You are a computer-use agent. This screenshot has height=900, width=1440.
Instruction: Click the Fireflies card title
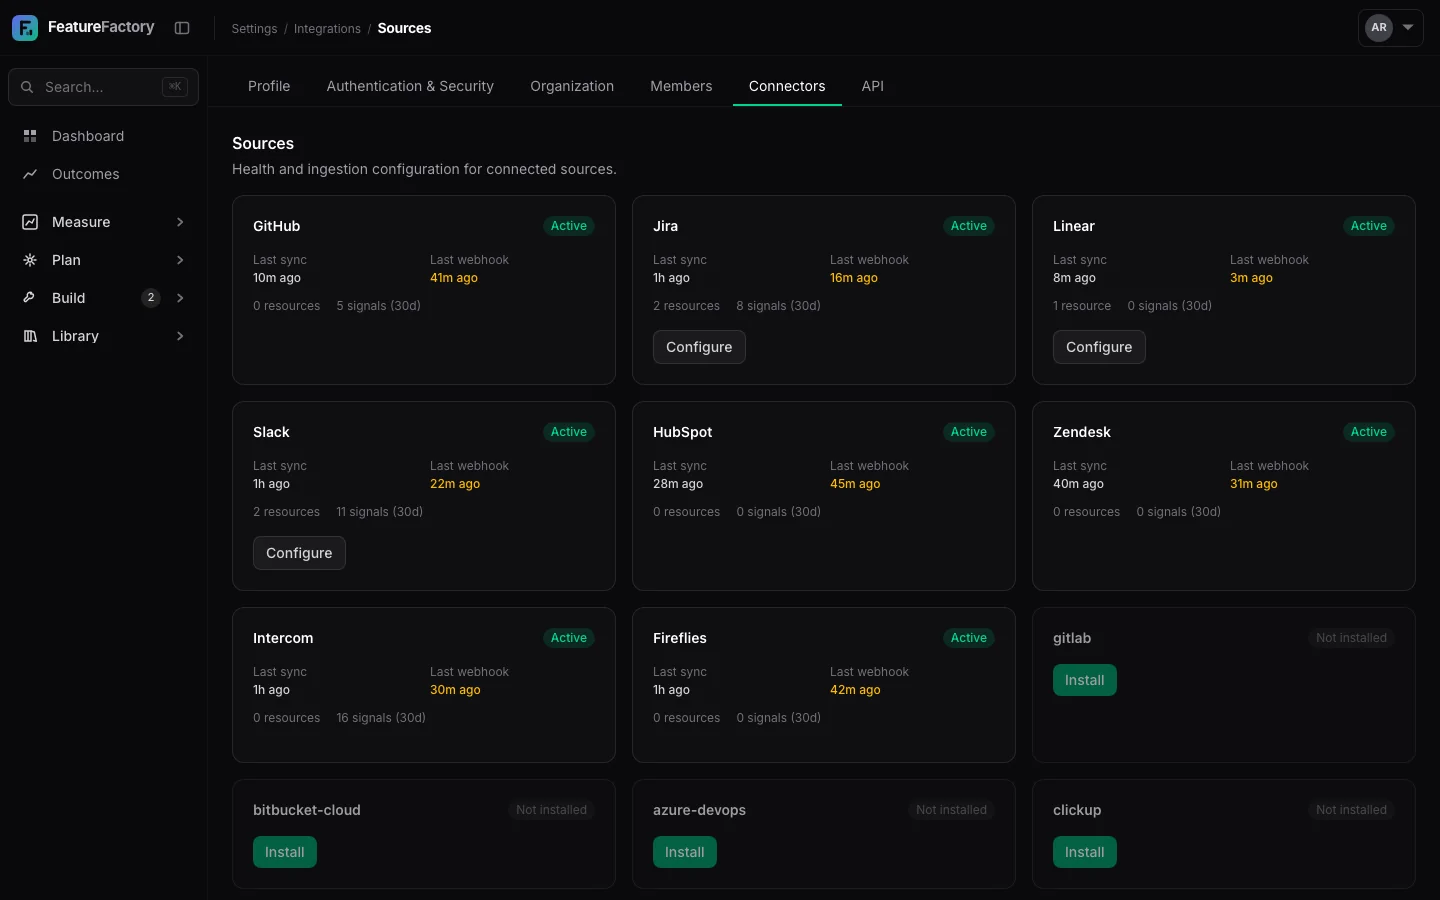tap(680, 638)
